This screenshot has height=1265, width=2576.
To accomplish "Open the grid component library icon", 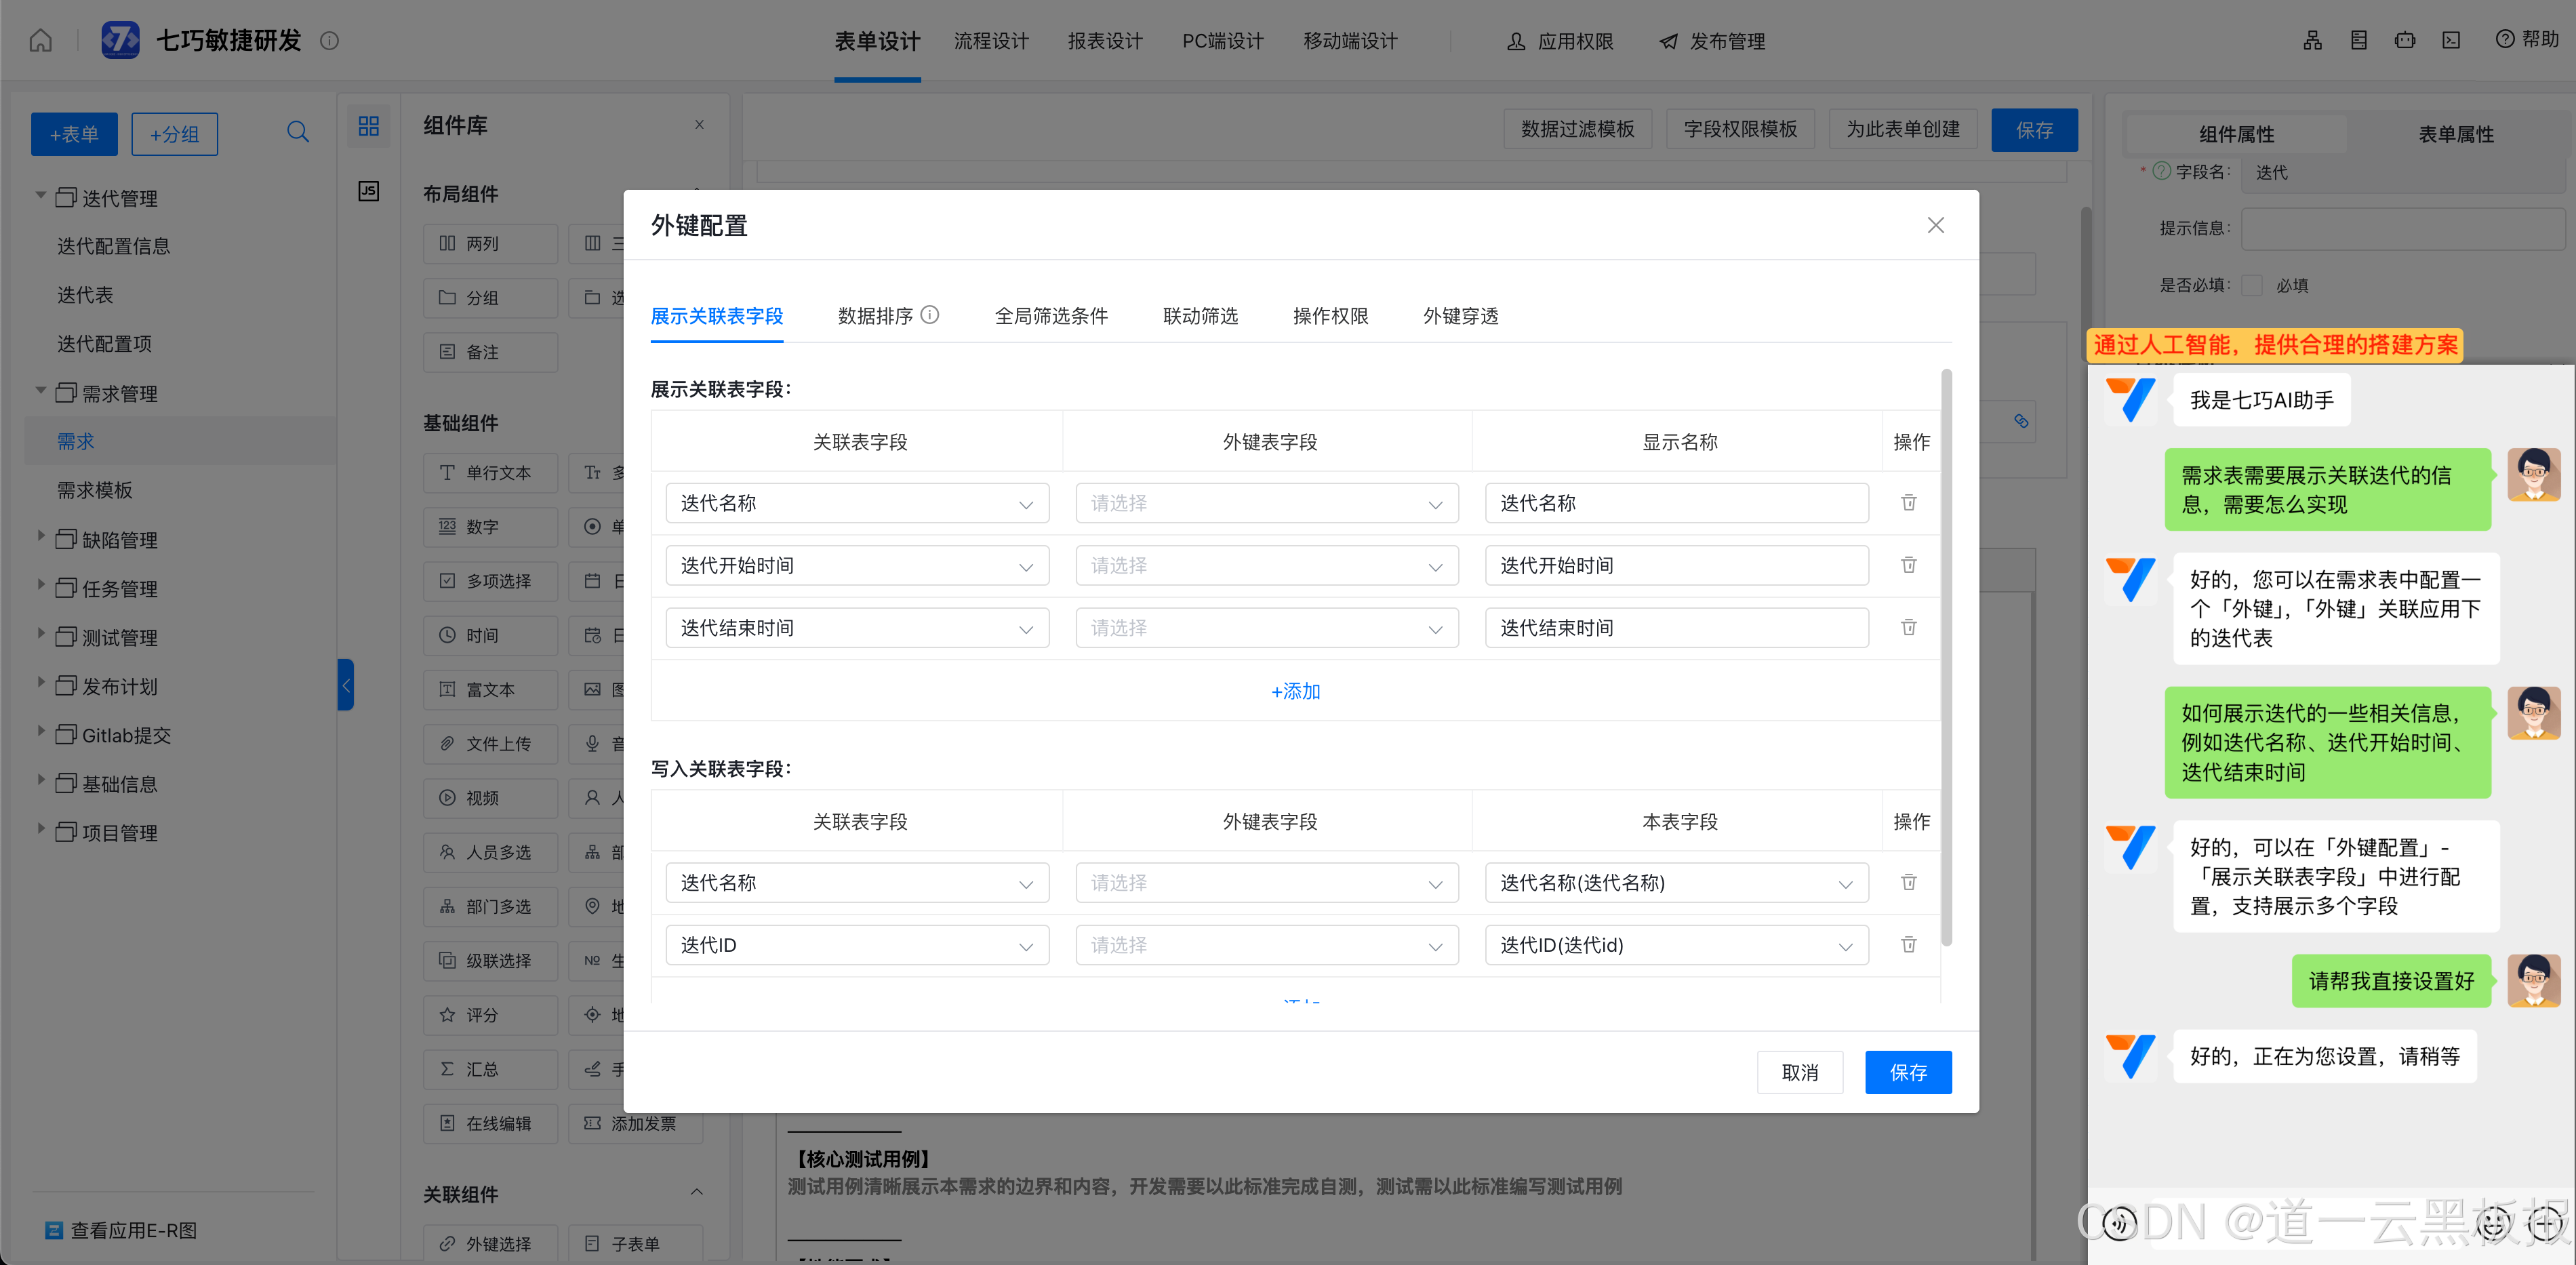I will click(x=368, y=126).
